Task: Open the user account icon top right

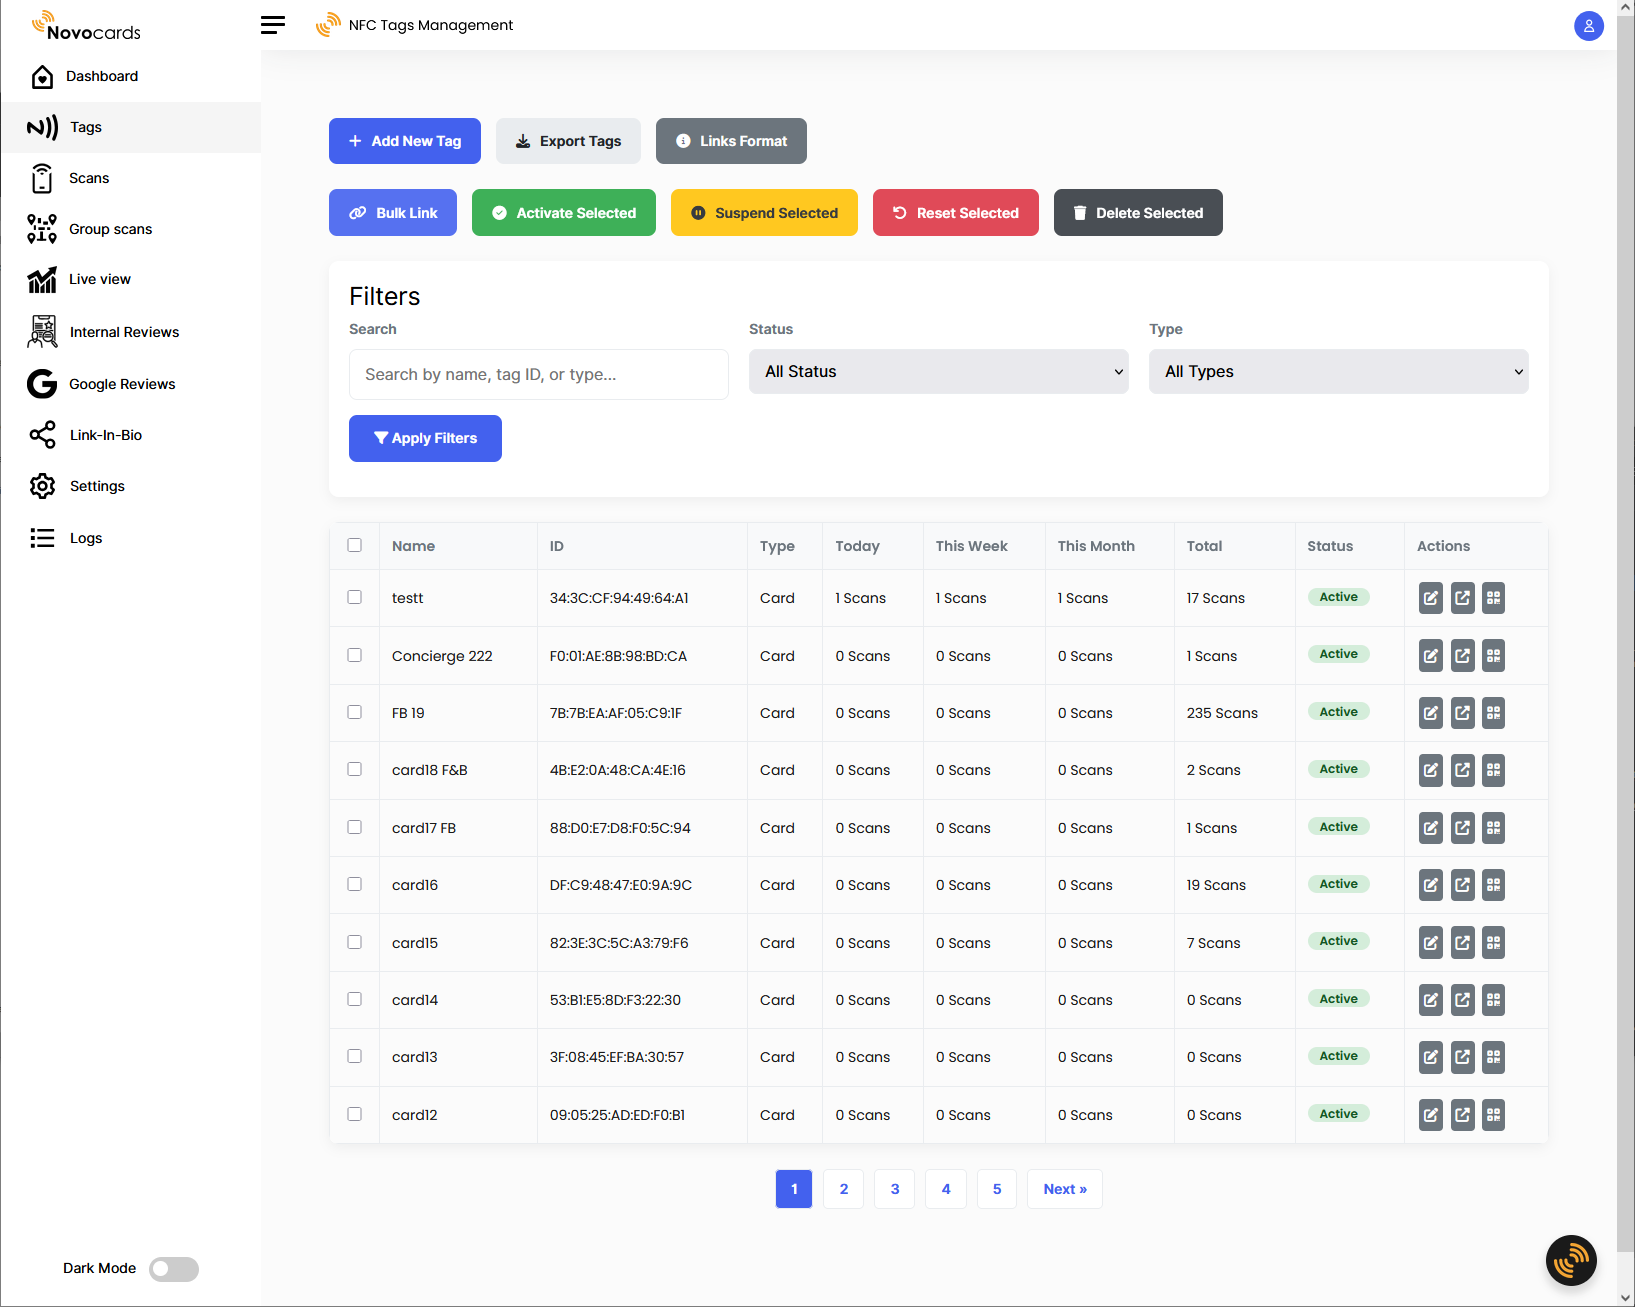Action: coord(1589,26)
